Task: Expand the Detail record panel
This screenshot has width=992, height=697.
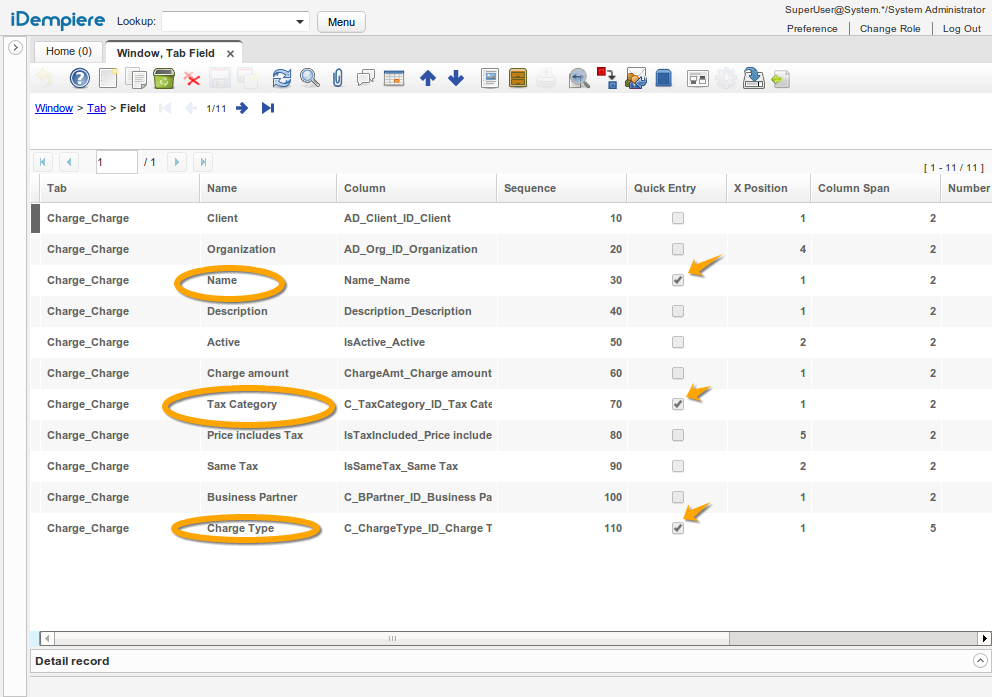Action: [980, 661]
